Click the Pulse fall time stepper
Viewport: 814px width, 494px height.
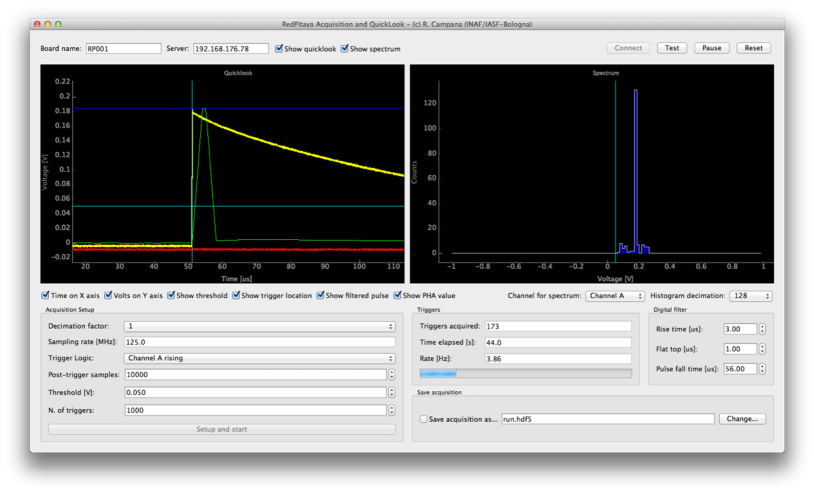click(762, 369)
